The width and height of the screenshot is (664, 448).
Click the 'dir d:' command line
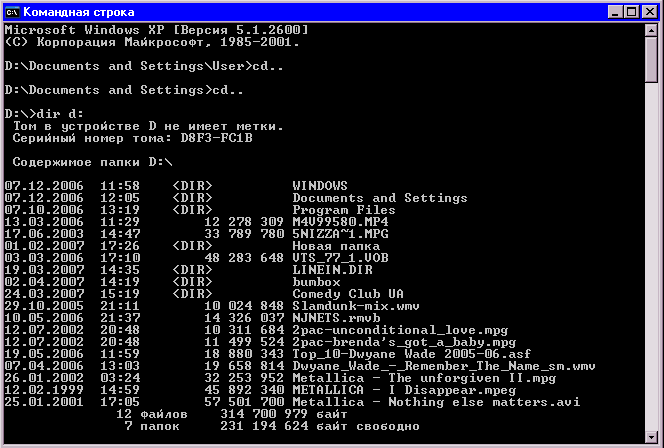(x=44, y=114)
